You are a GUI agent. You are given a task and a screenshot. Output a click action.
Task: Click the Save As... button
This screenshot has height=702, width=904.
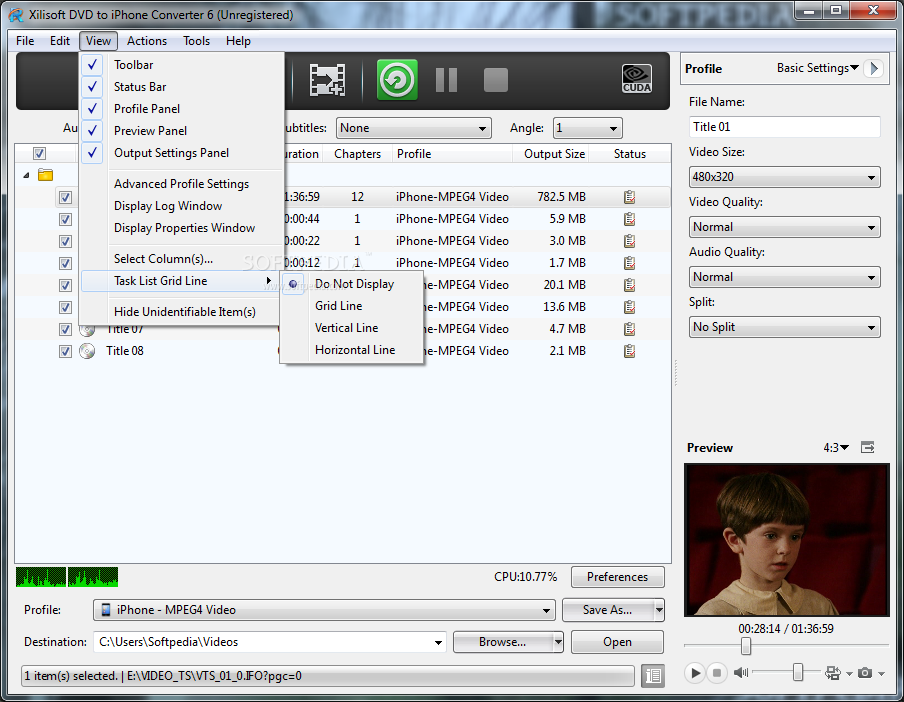point(607,610)
